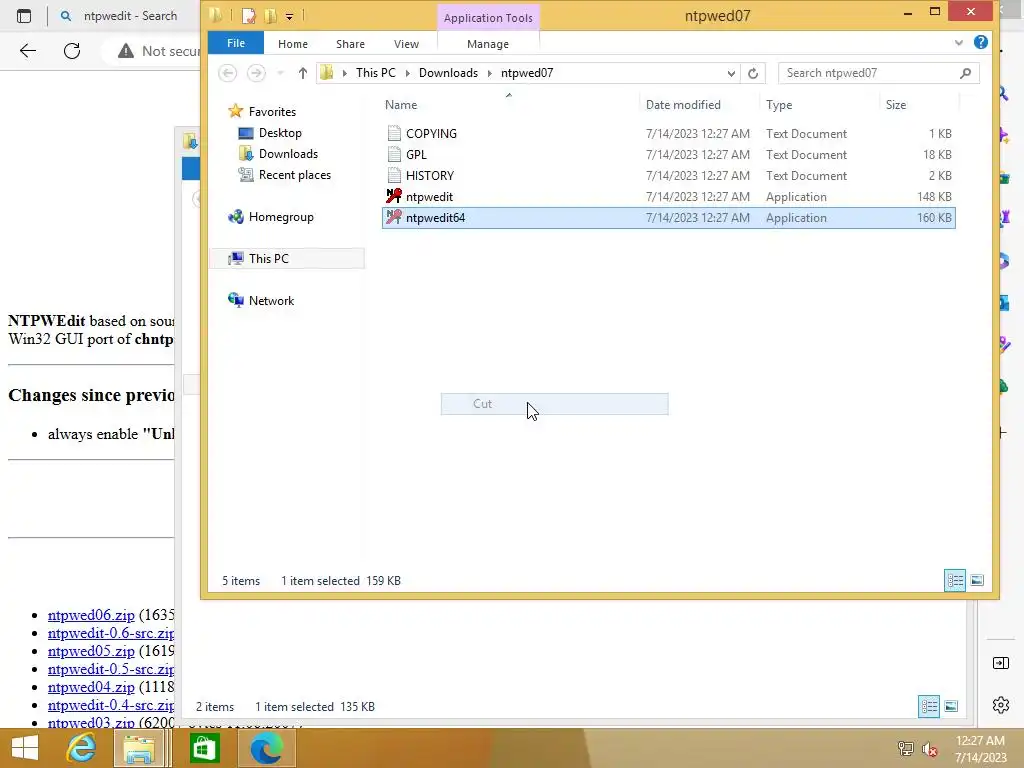The width and height of the screenshot is (1024, 768).
Task: Open Recent places in navigation pane
Action: click(x=295, y=174)
